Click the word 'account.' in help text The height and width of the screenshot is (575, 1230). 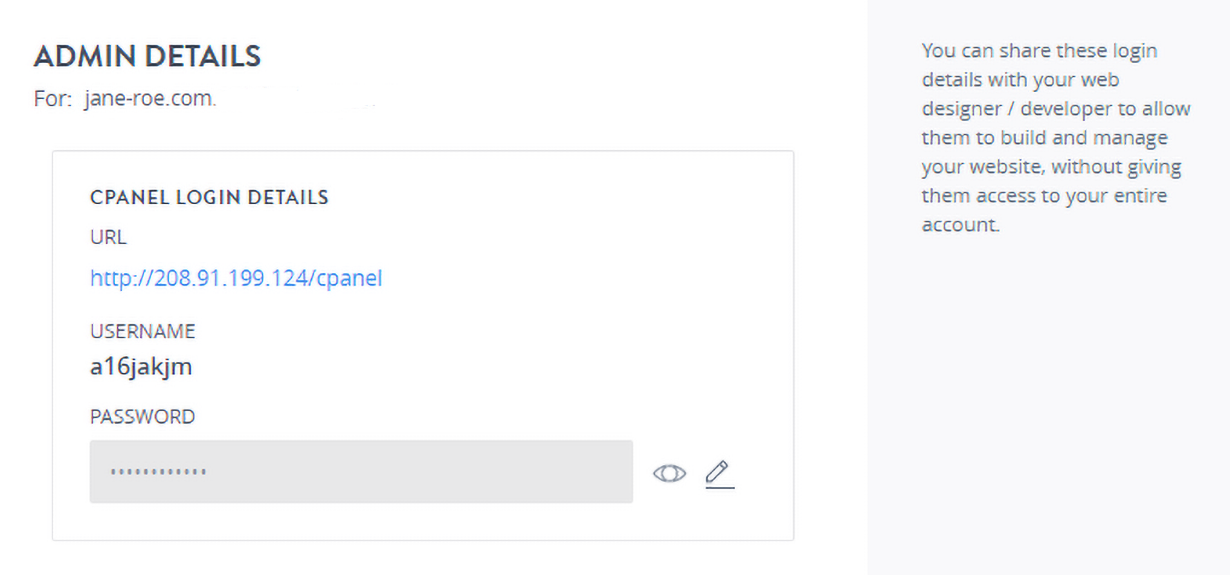[x=960, y=224]
